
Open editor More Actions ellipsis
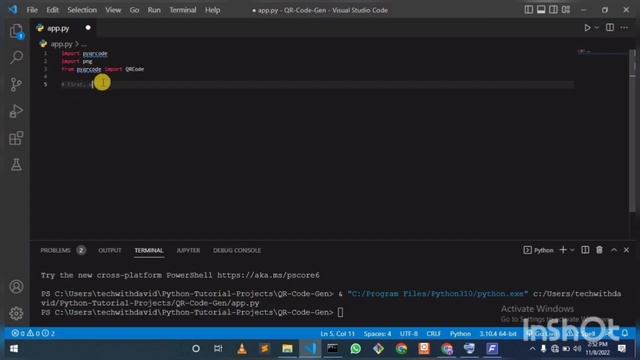pyautogui.click(x=624, y=28)
